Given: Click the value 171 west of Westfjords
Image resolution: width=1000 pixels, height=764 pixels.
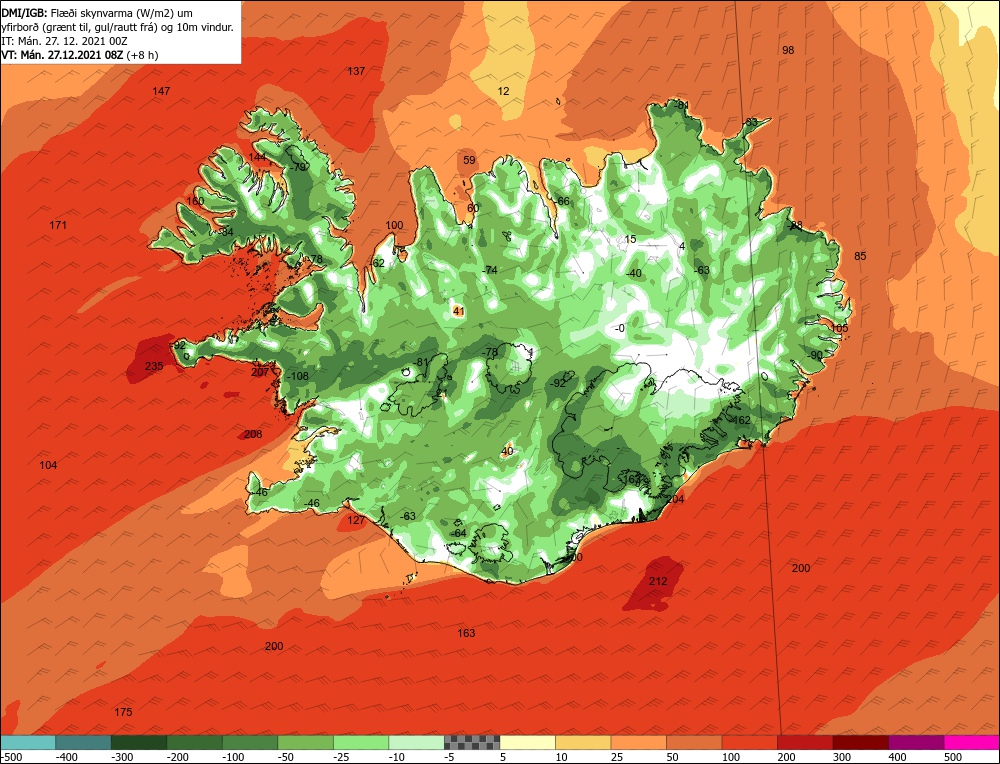Looking at the screenshot, I should [58, 225].
